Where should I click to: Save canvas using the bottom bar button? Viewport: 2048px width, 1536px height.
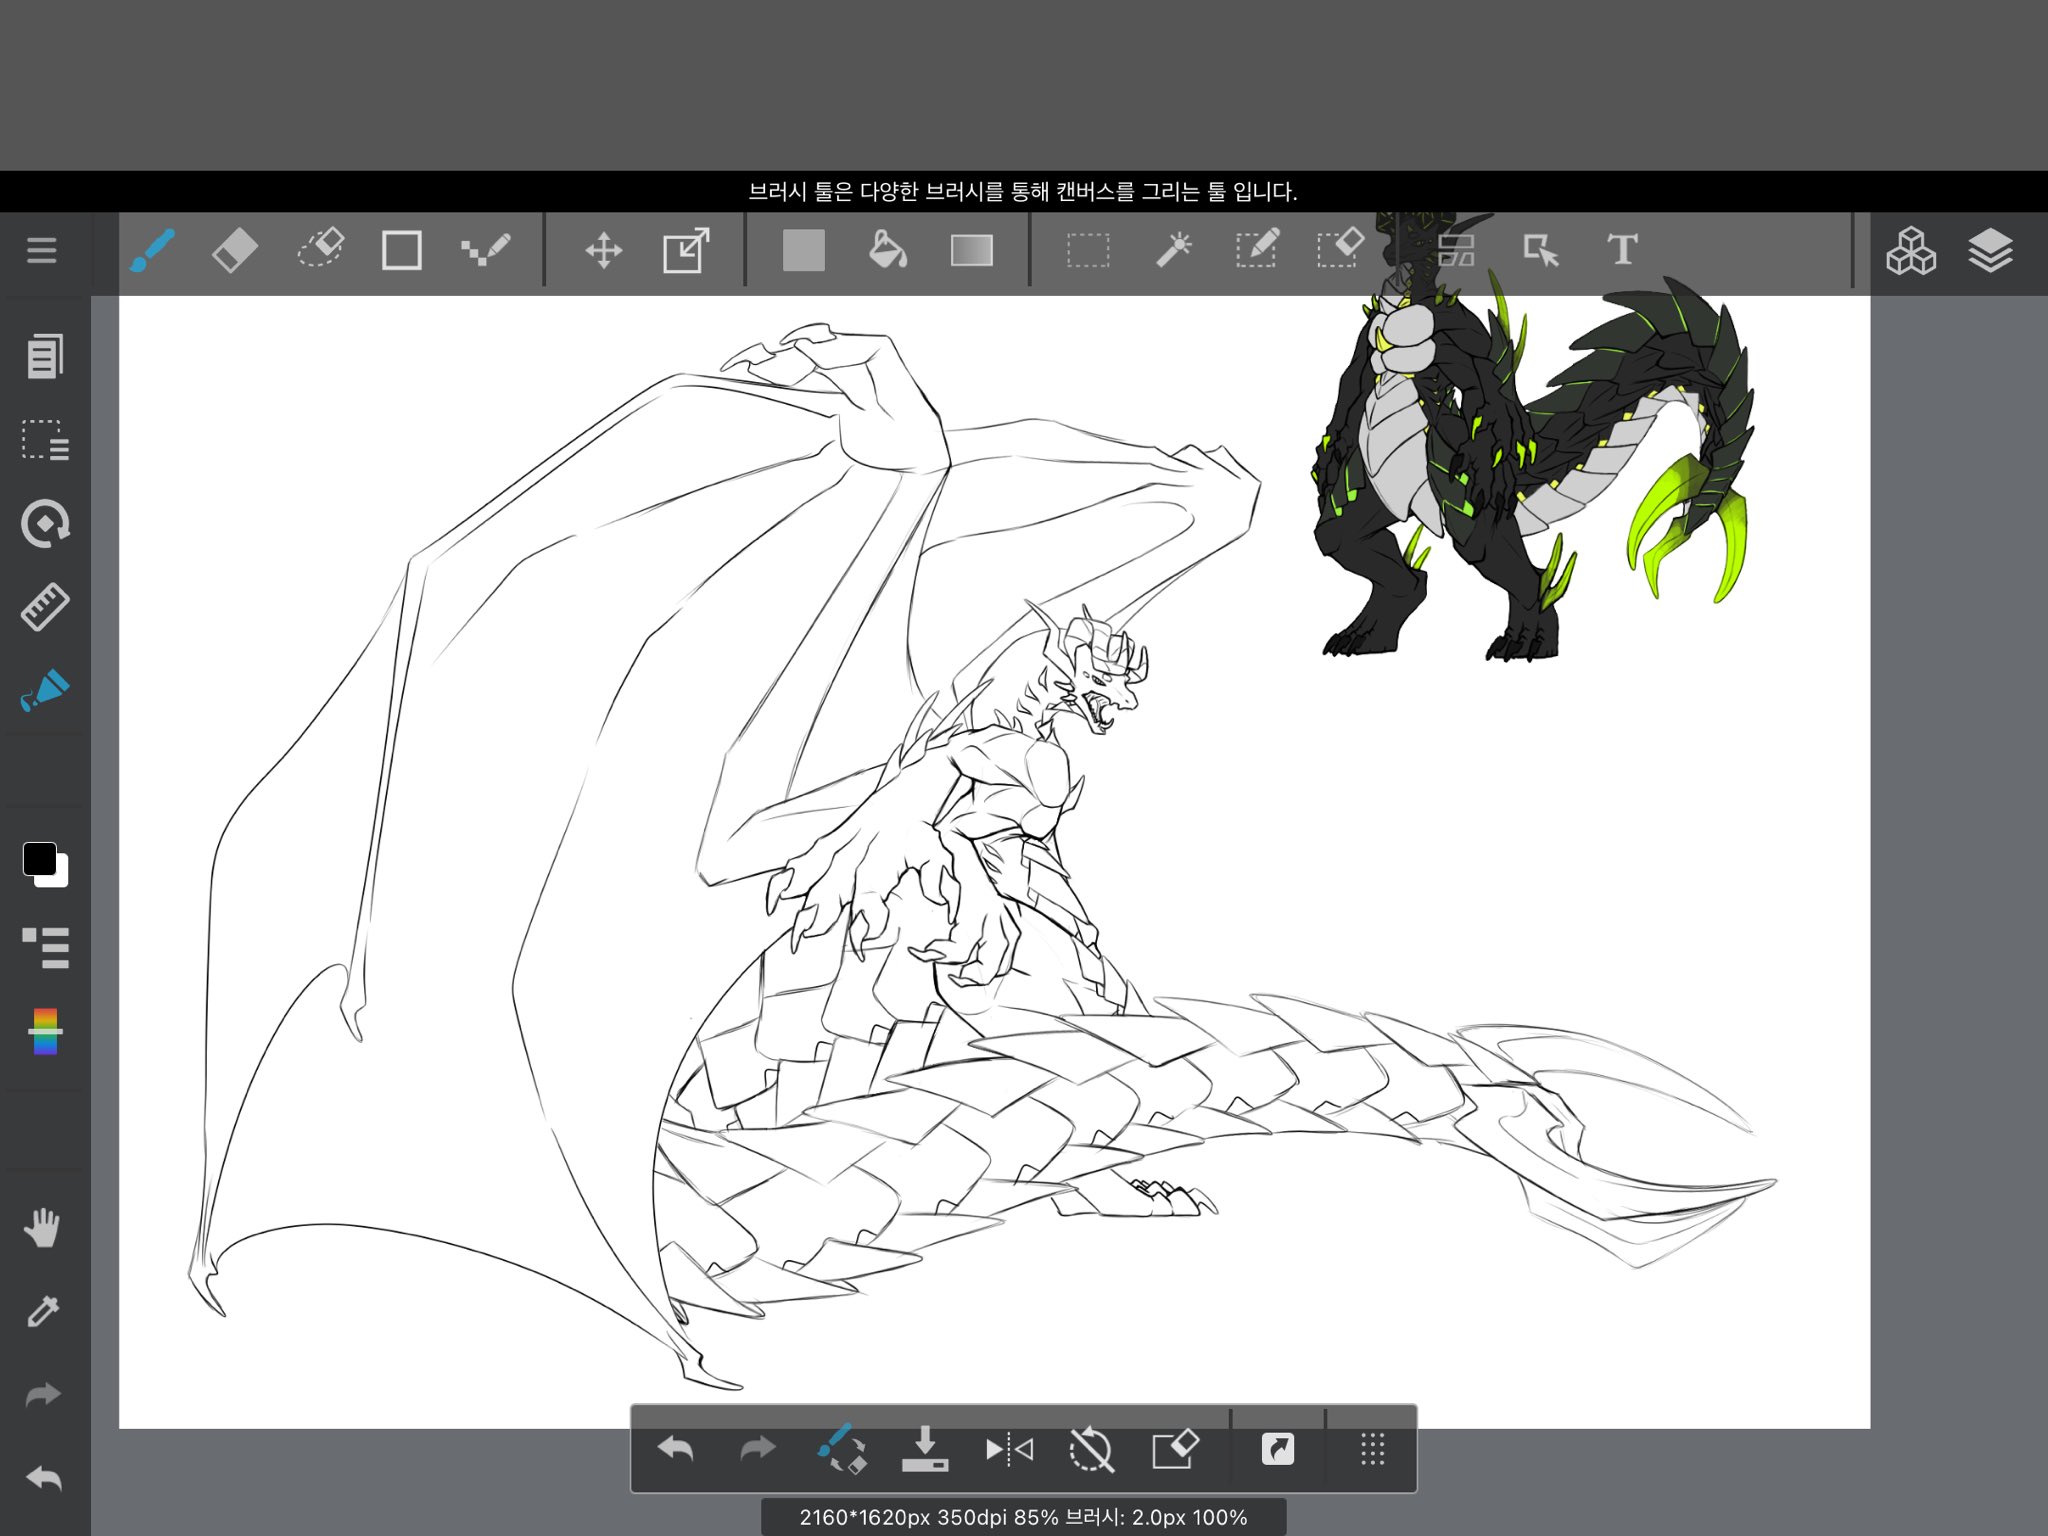[925, 1449]
